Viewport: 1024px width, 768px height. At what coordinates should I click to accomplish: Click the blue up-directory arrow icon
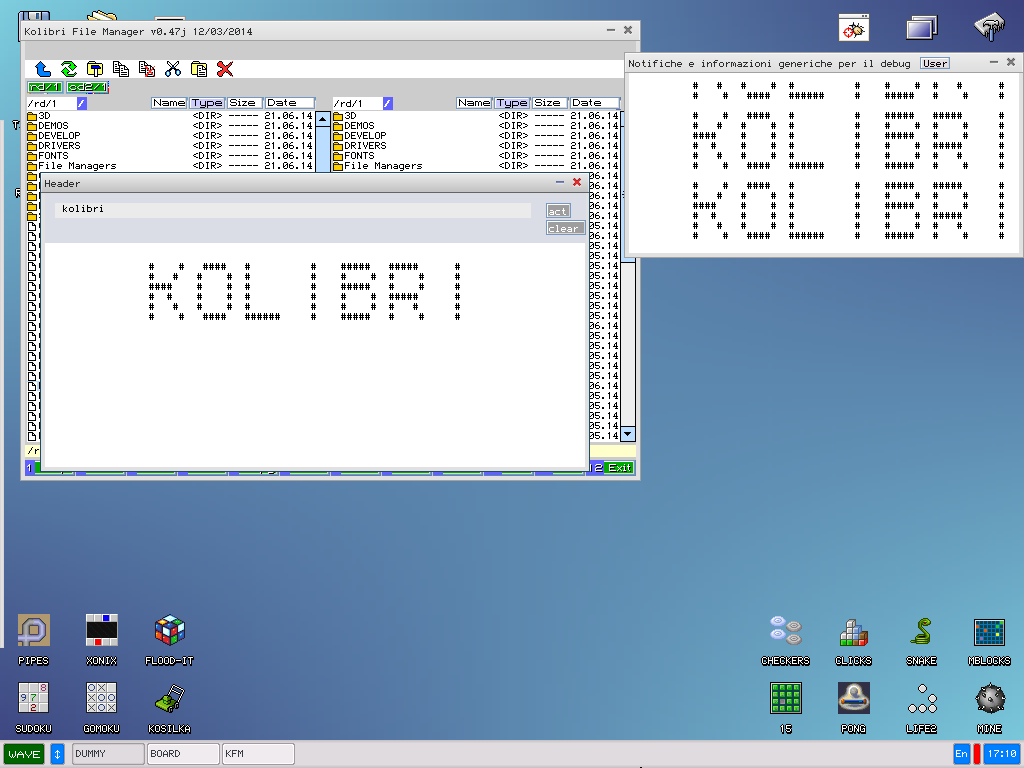(x=42, y=69)
